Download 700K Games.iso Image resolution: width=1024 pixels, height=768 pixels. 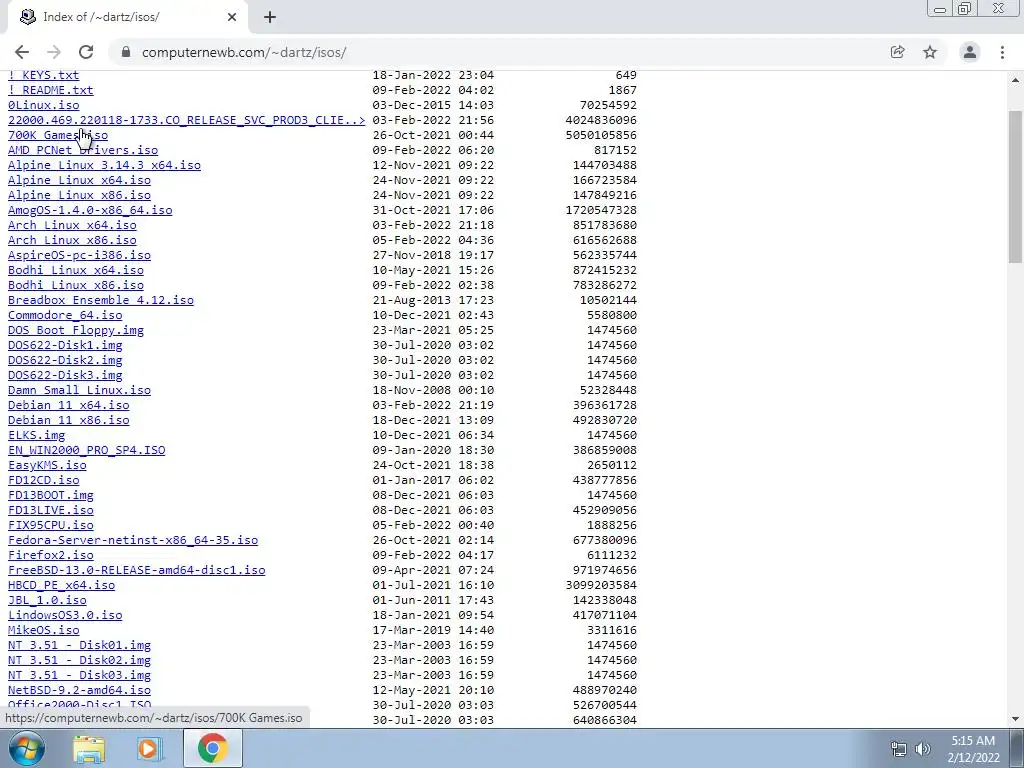click(57, 135)
